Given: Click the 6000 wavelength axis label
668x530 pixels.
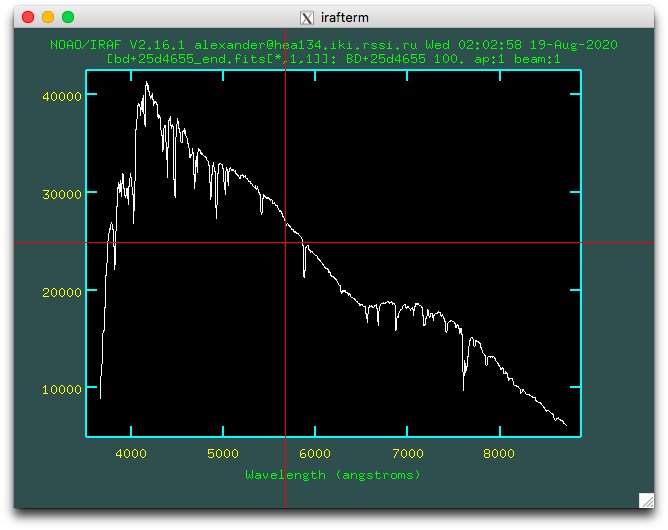Looking at the screenshot, I should [x=315, y=453].
